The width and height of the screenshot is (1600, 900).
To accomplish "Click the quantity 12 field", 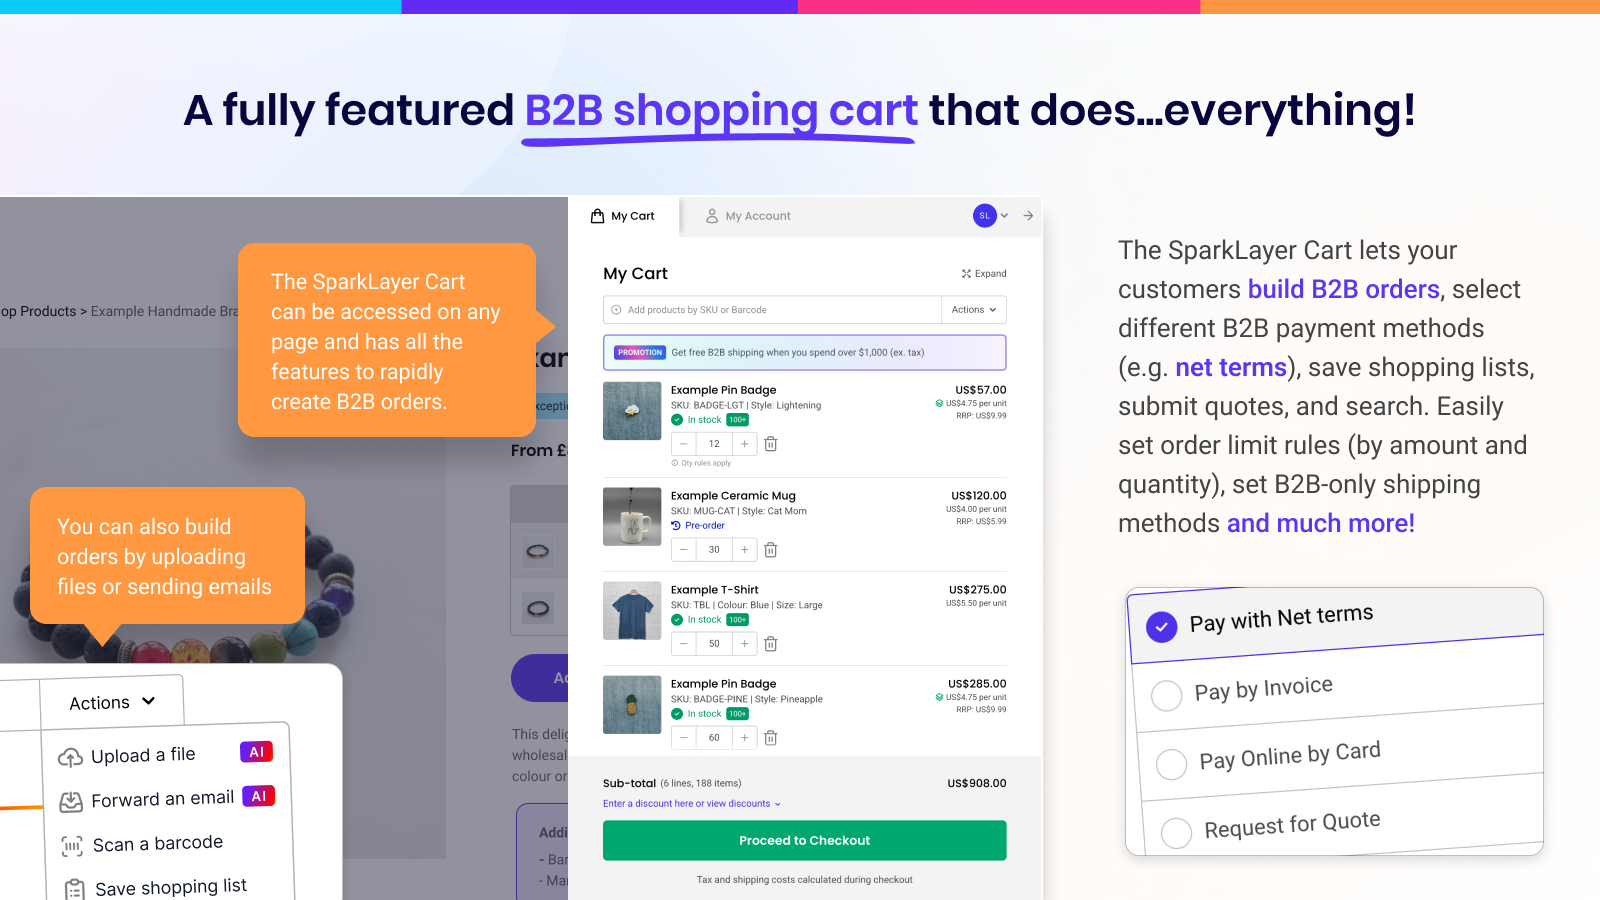I will (x=714, y=444).
